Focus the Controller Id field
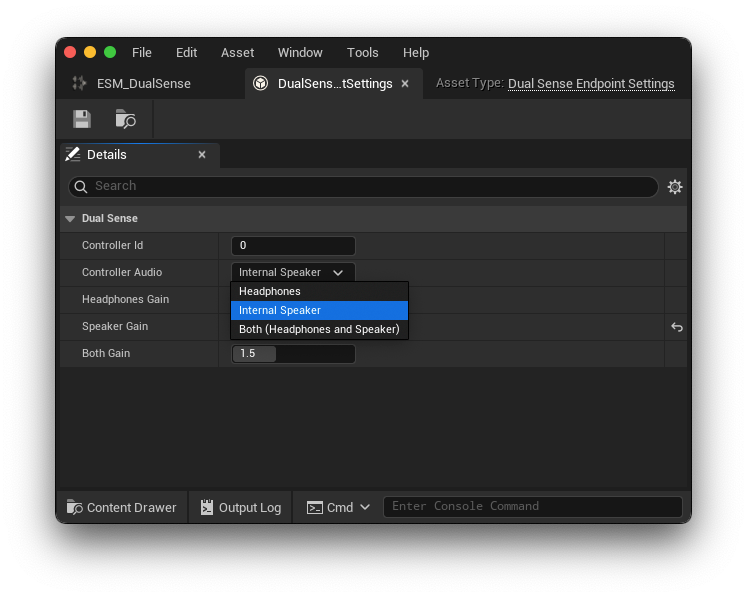 pos(293,245)
